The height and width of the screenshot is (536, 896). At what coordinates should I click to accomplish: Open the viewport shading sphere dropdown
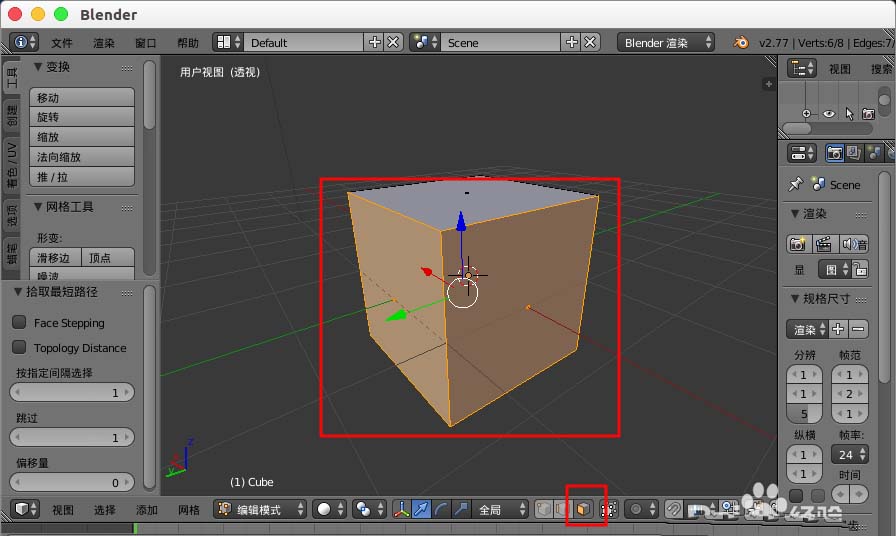[x=330, y=509]
